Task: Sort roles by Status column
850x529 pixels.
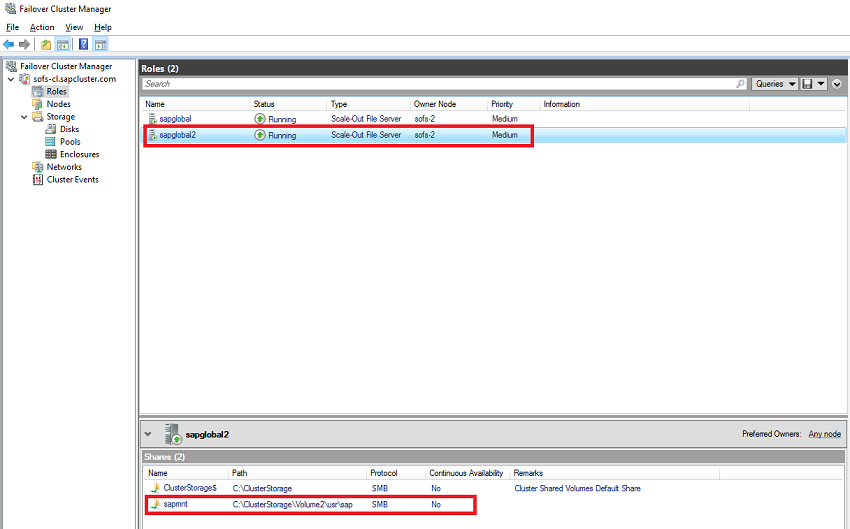Action: (x=264, y=104)
